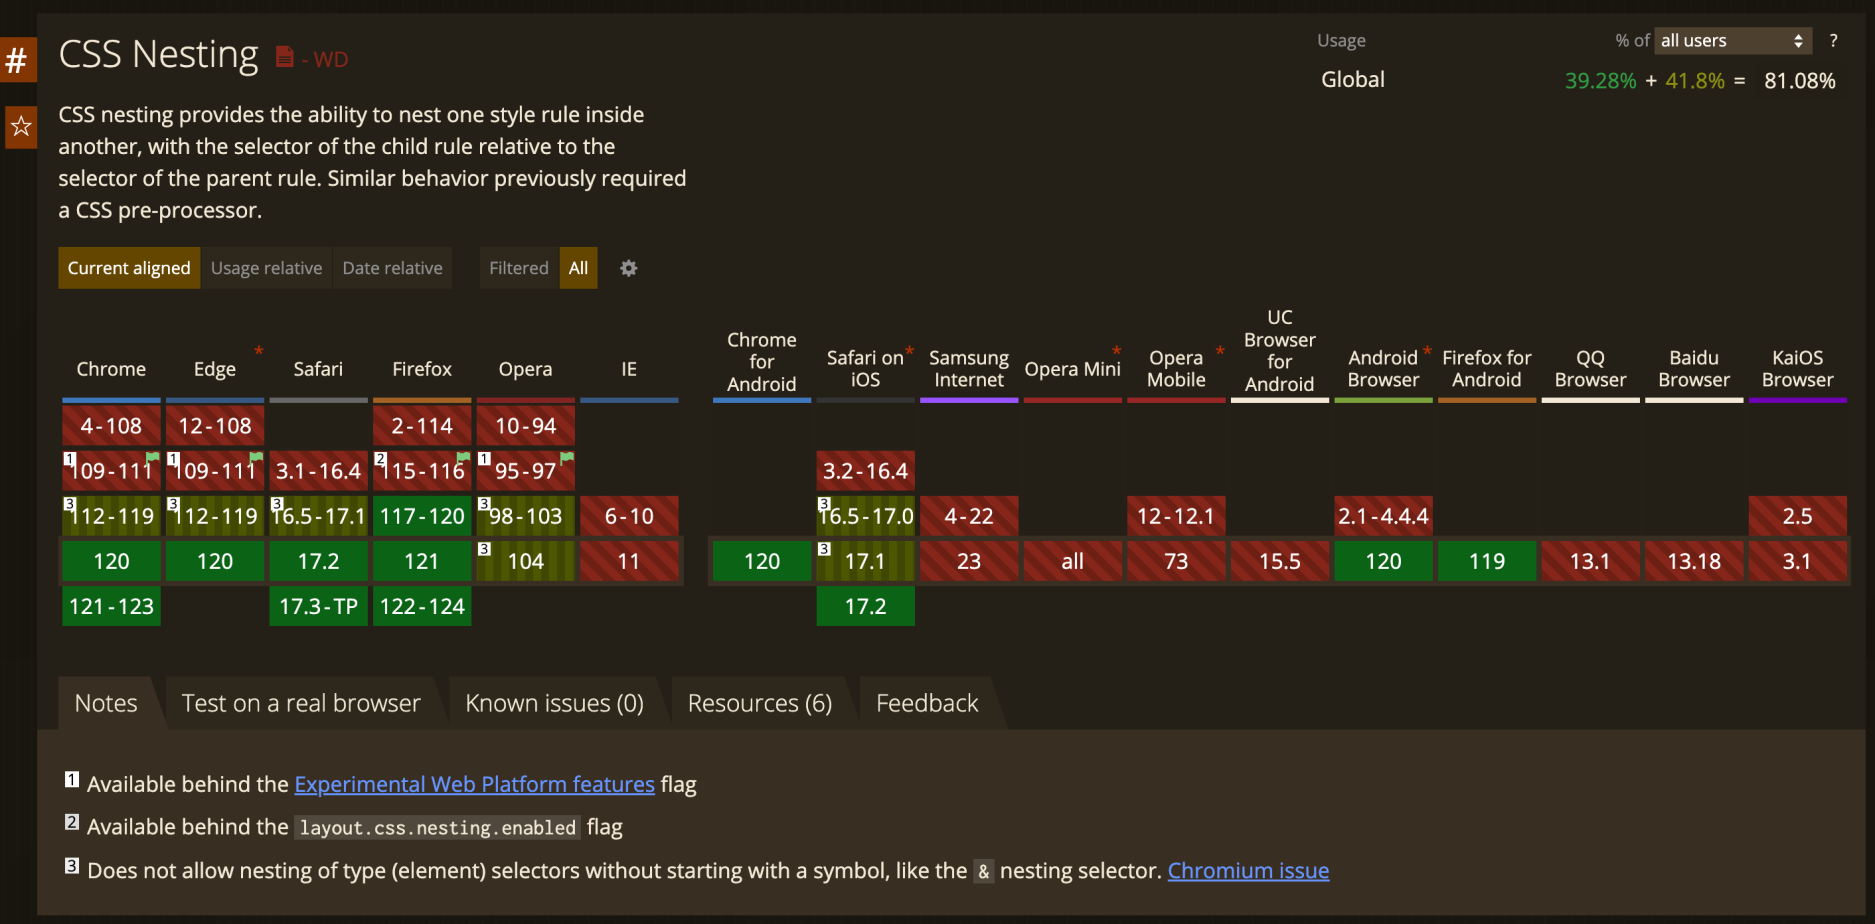Switch to Date relative view
This screenshot has width=1875, height=924.
point(392,268)
